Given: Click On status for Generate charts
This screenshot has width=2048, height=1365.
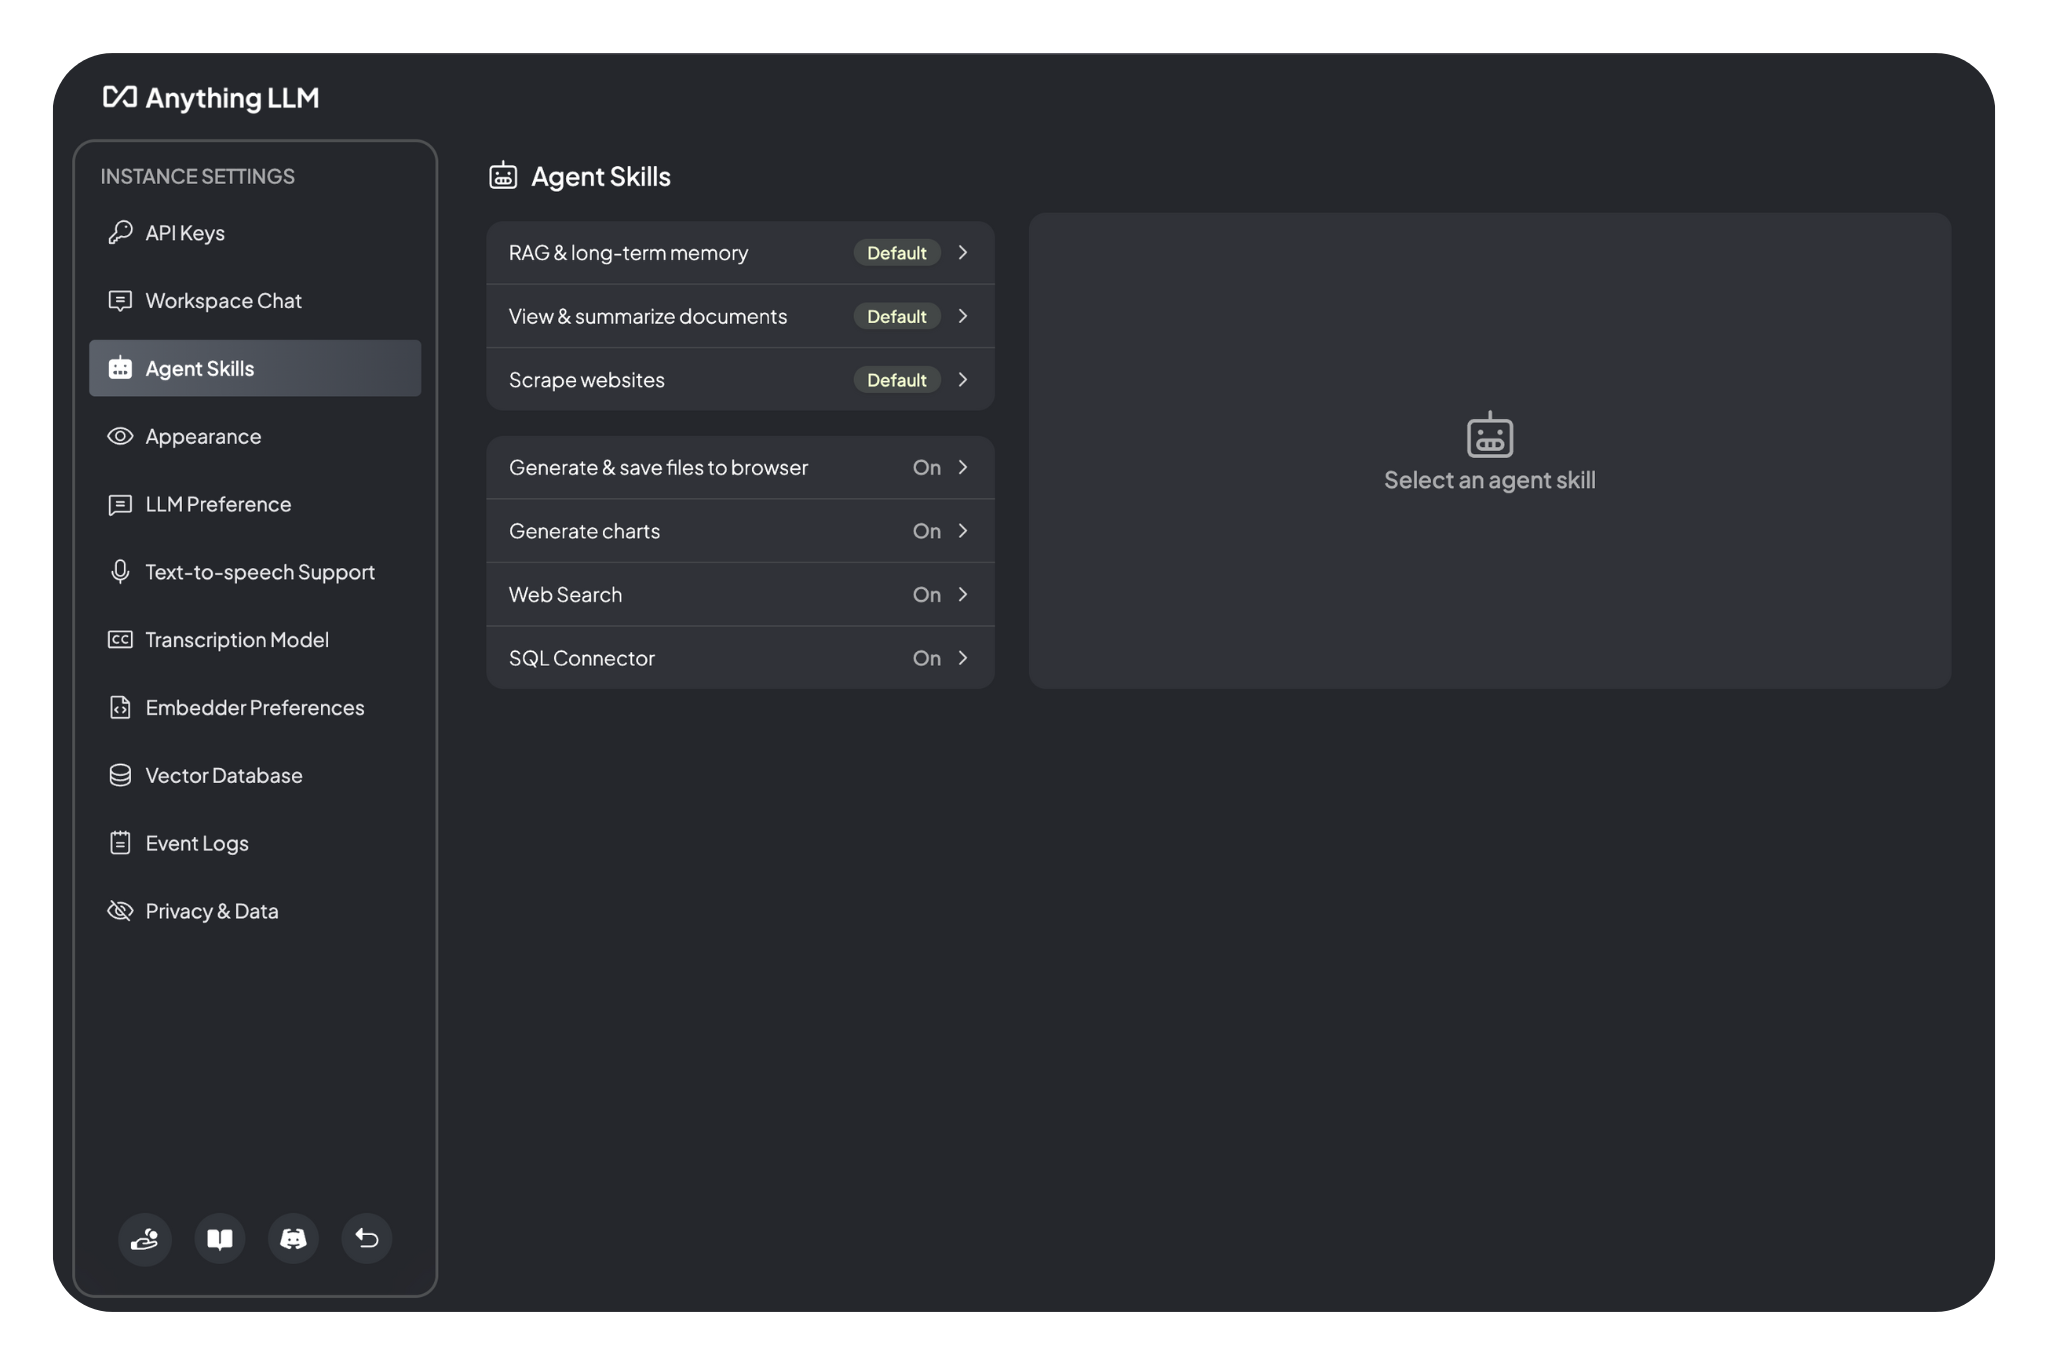Looking at the screenshot, I should [927, 531].
